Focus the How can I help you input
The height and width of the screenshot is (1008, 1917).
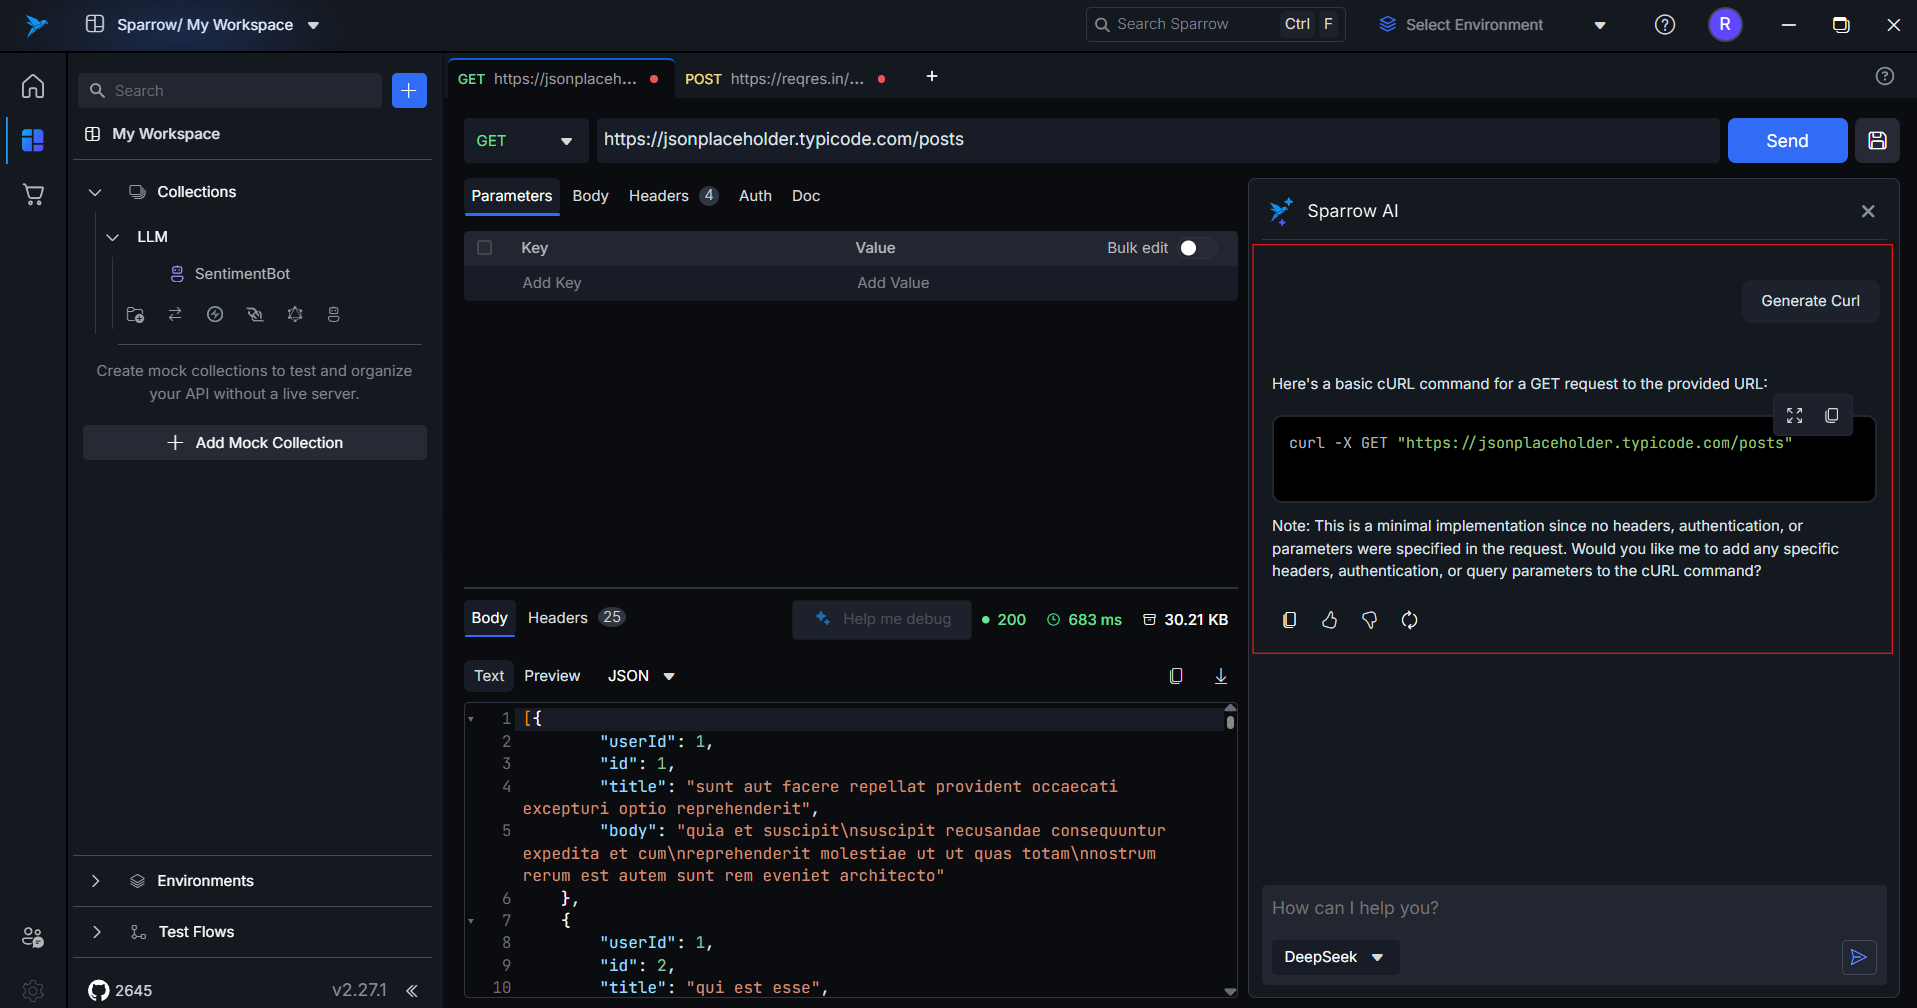(1573, 908)
